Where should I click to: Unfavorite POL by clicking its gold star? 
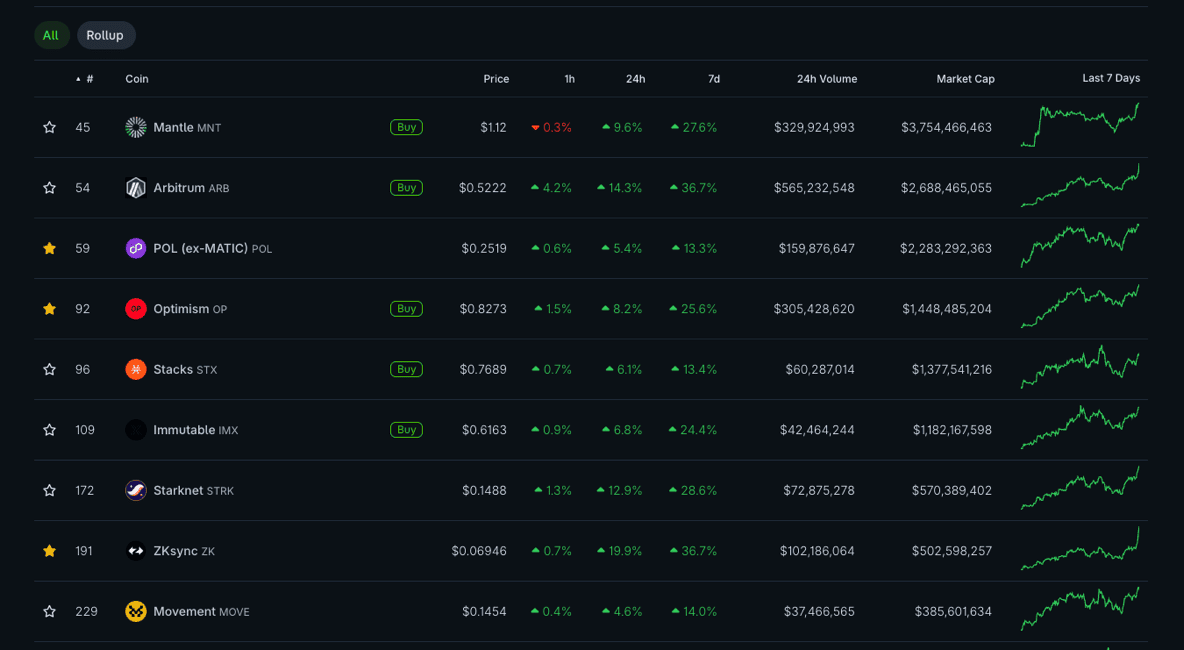point(49,248)
